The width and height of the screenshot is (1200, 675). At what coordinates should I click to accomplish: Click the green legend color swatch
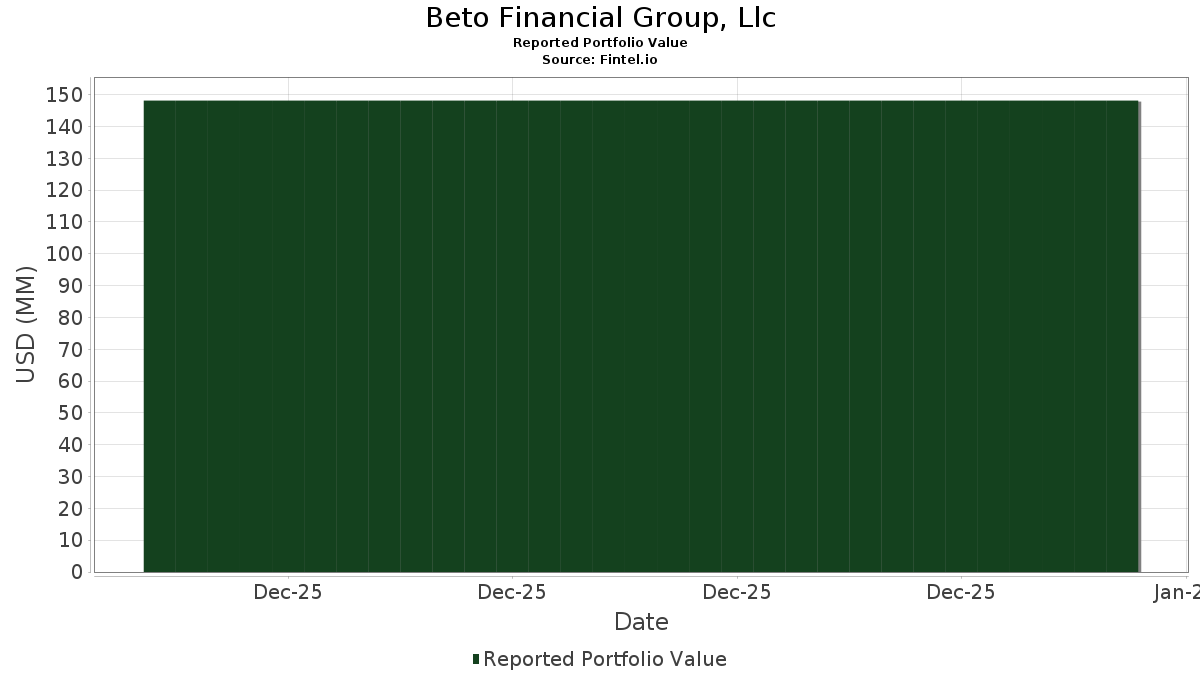coord(476,659)
